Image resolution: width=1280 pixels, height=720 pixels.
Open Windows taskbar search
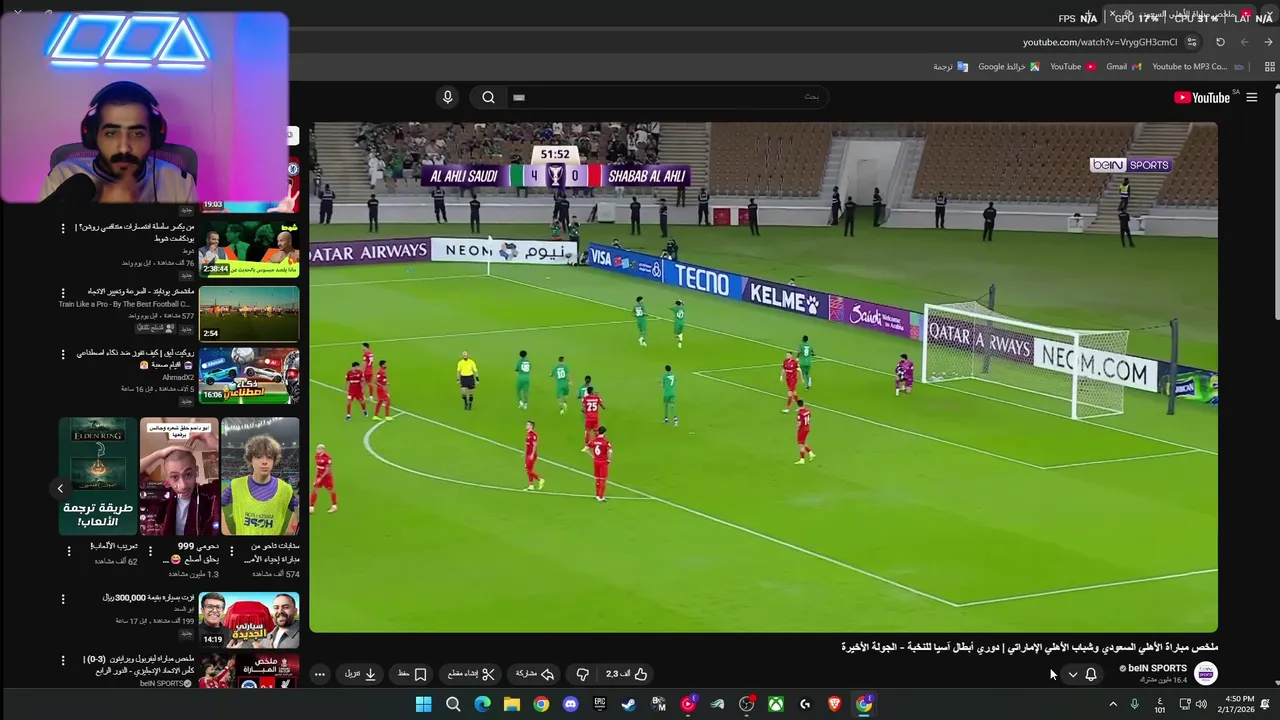(453, 704)
